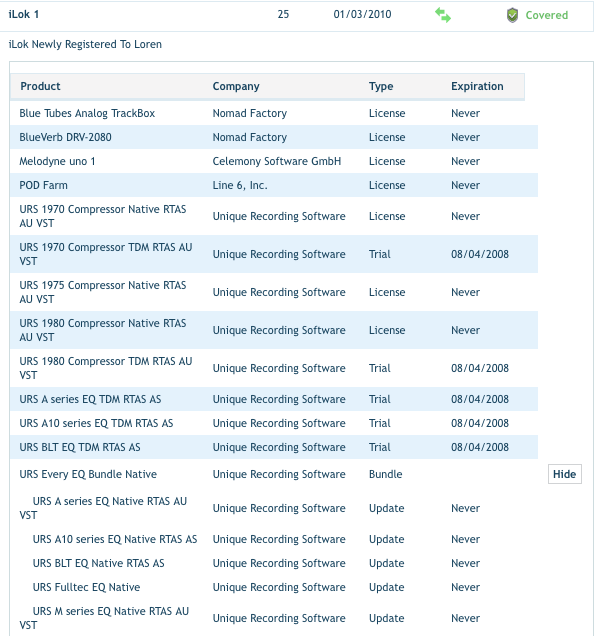The image size is (595, 636).
Task: Select URS BLT EQ TDM RTAS AS
Action: point(80,447)
